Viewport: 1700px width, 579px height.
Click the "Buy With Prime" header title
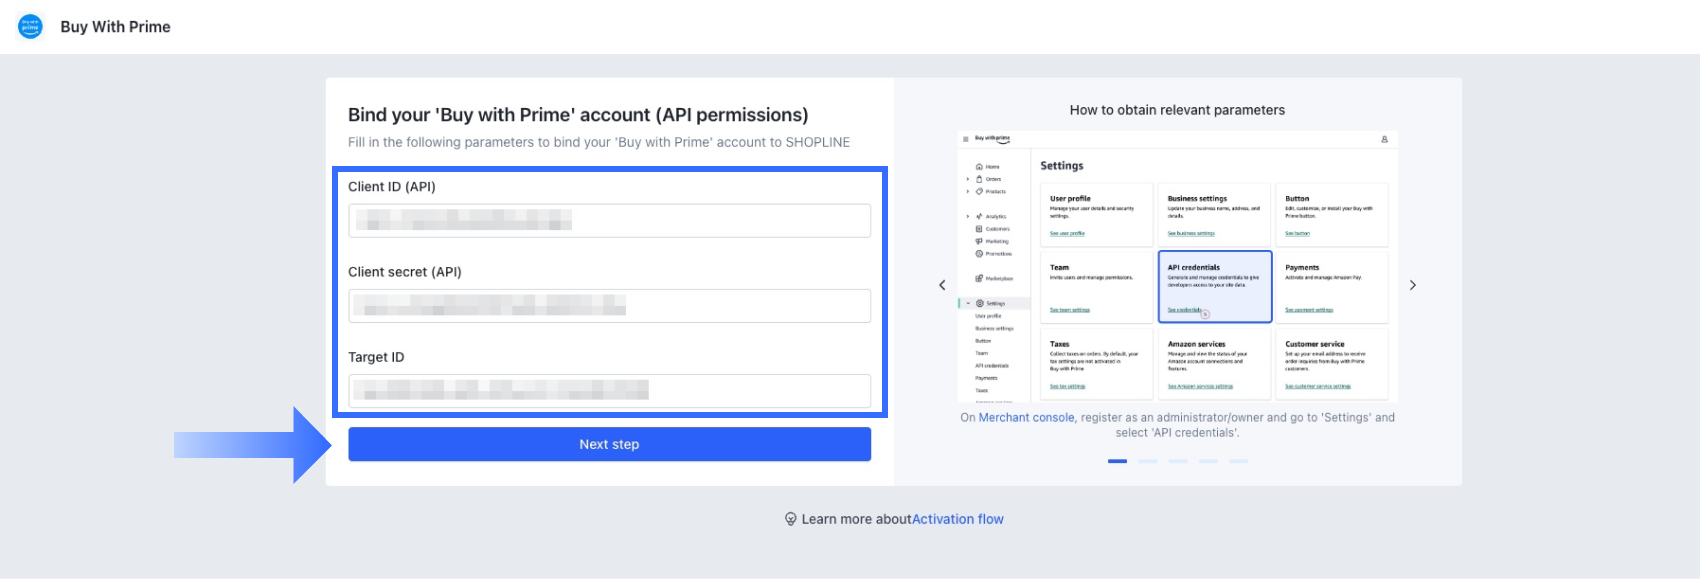coord(115,27)
